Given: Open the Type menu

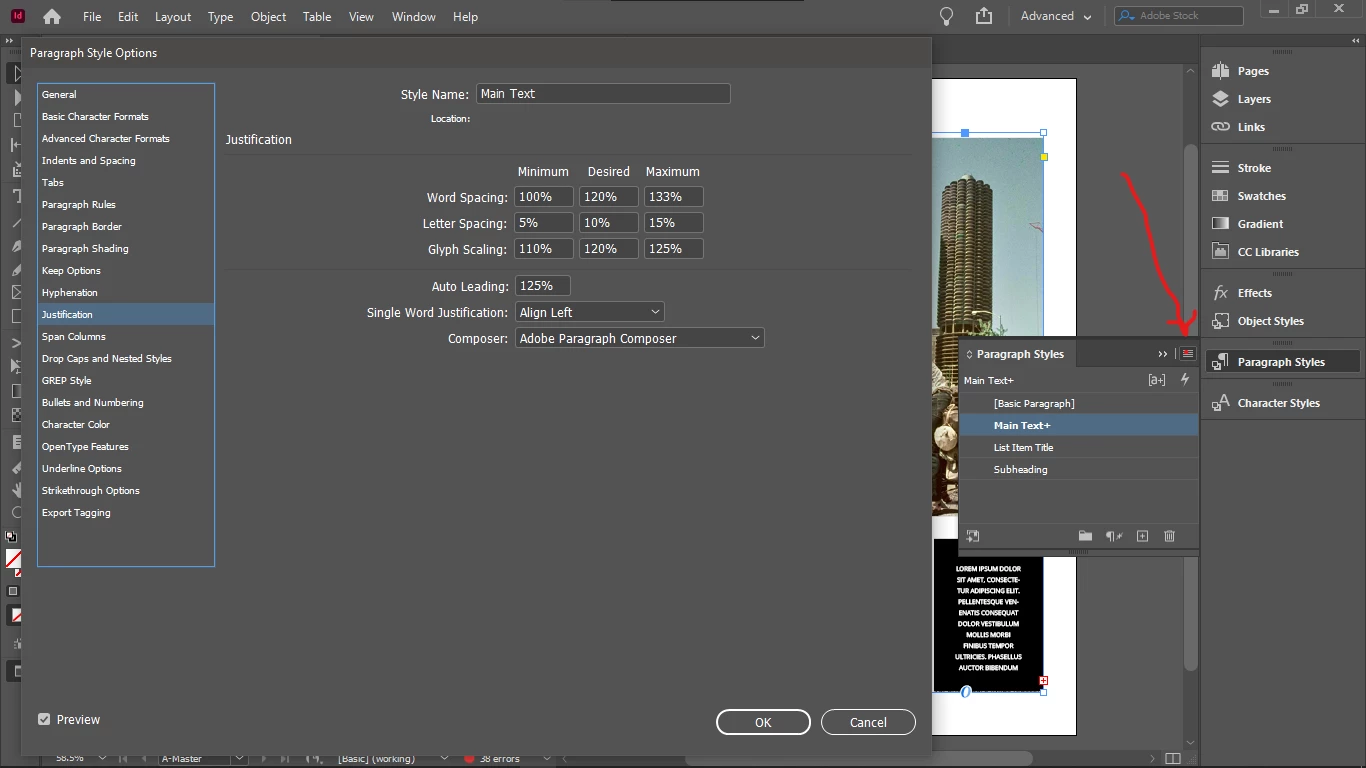Looking at the screenshot, I should tap(220, 17).
